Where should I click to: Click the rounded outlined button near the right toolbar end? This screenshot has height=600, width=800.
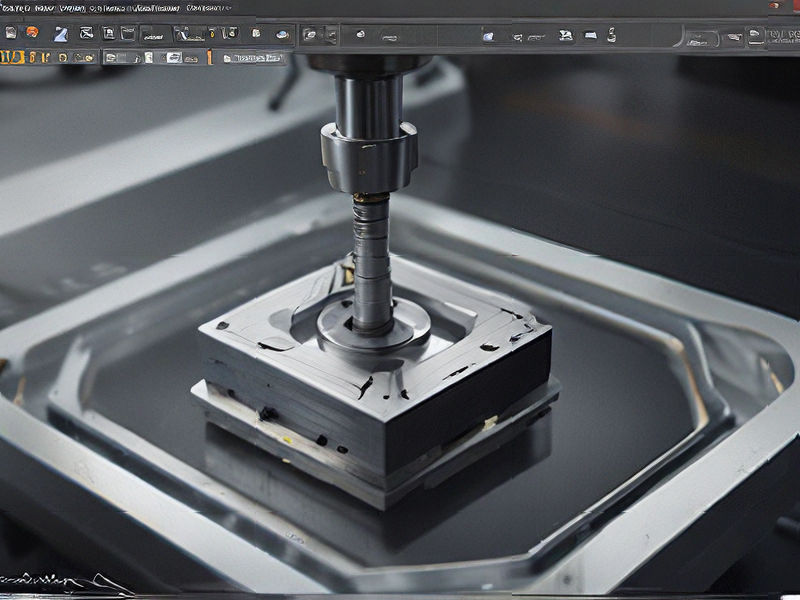(x=702, y=39)
